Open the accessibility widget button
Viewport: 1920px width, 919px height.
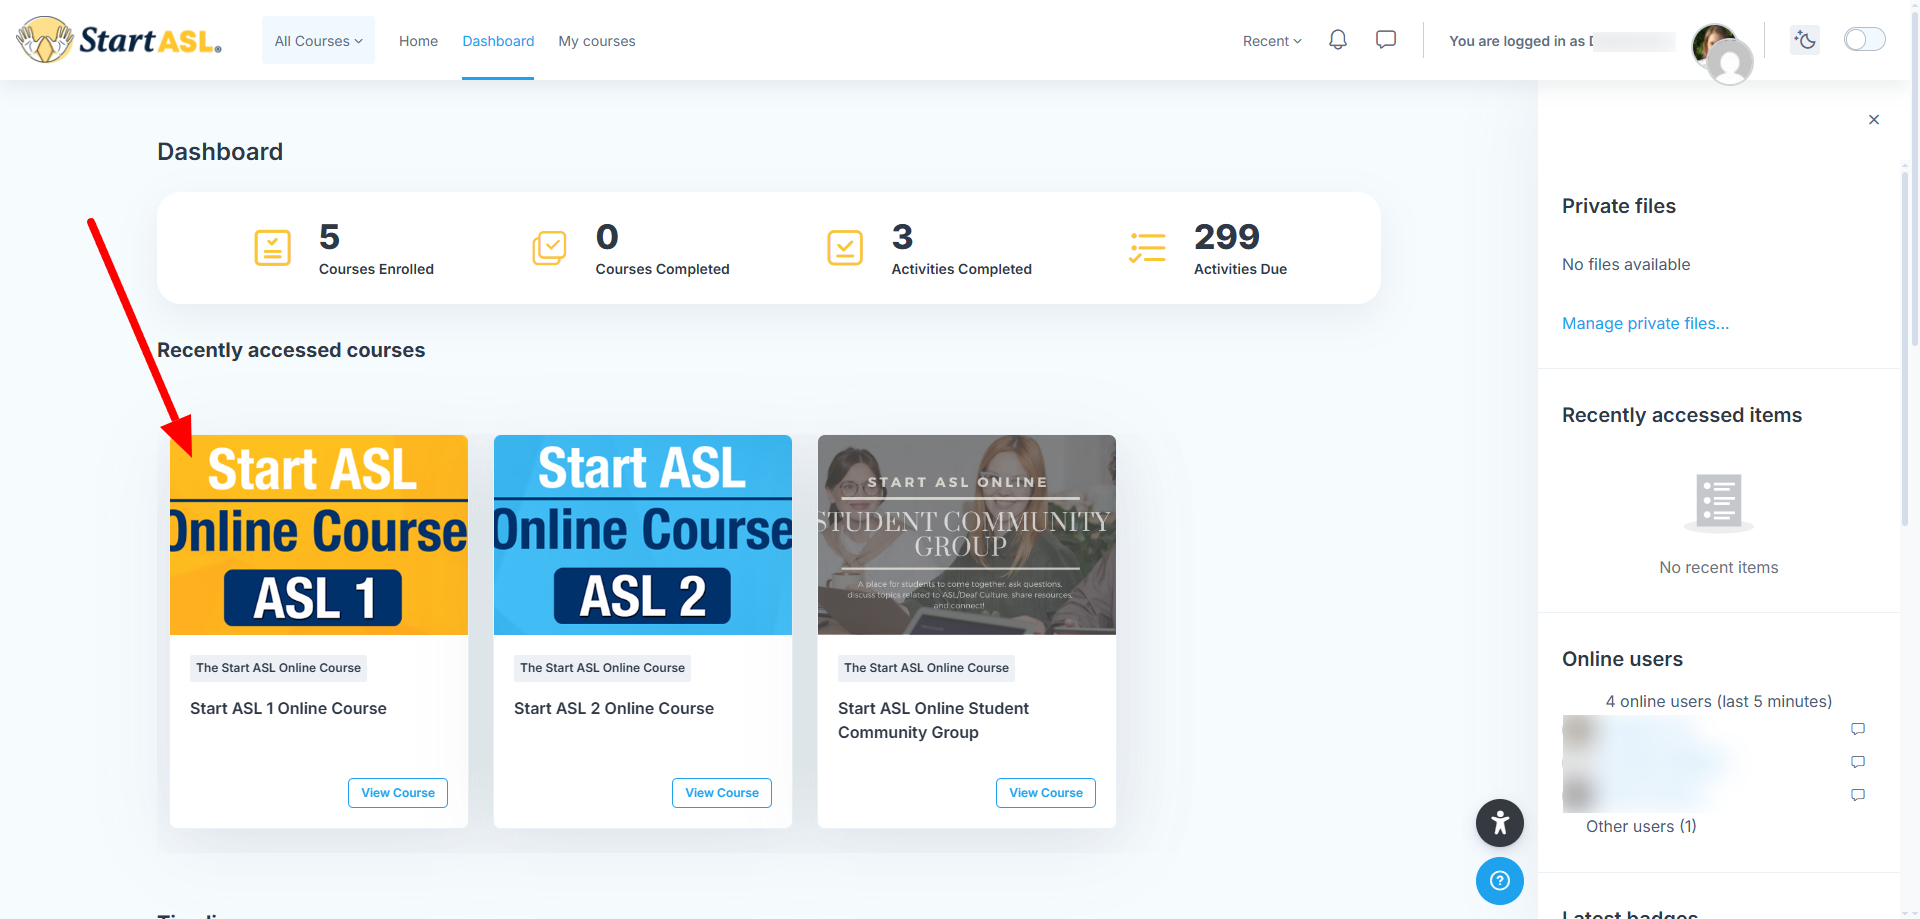tap(1500, 823)
